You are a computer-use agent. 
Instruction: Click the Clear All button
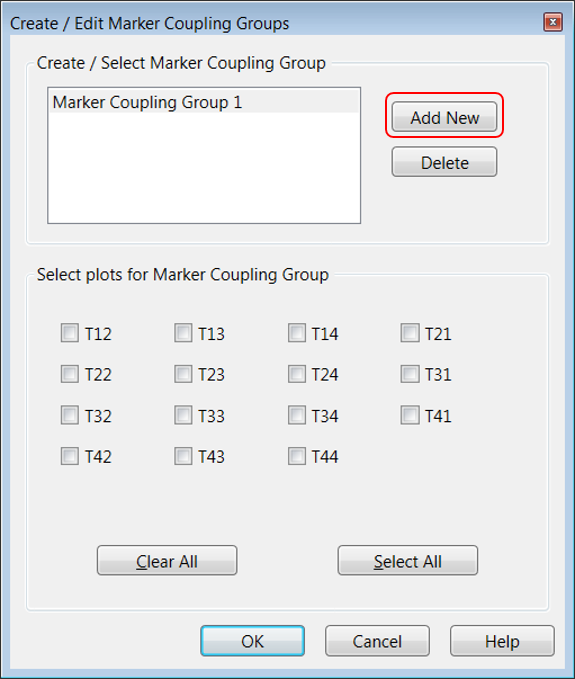tap(167, 560)
